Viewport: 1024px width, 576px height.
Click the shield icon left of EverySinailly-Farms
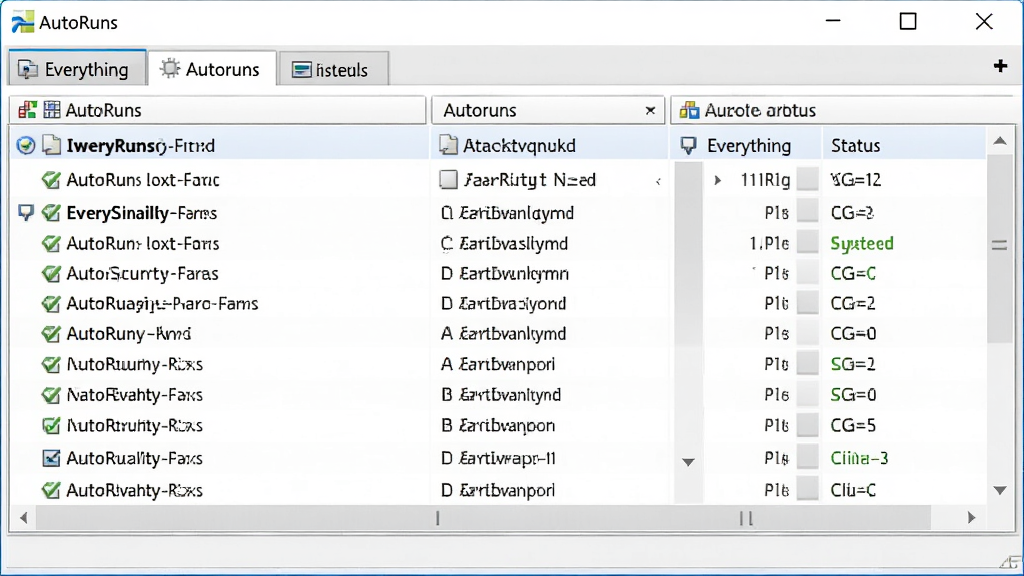point(25,212)
